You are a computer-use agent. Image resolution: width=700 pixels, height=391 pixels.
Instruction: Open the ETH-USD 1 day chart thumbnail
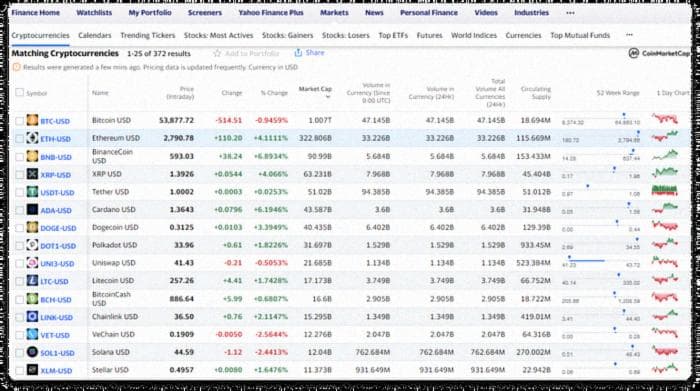[x=665, y=137]
